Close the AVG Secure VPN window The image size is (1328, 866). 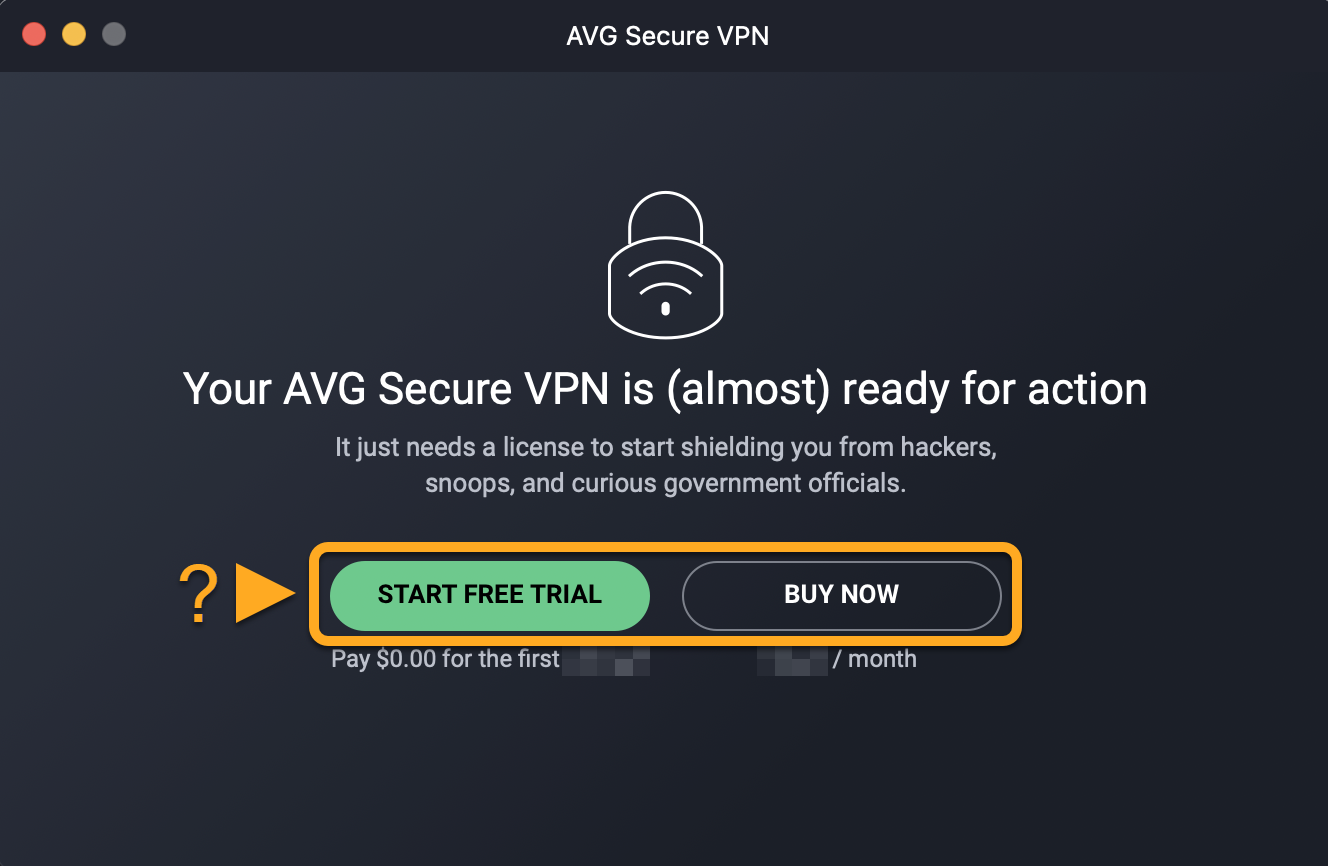click(x=35, y=35)
